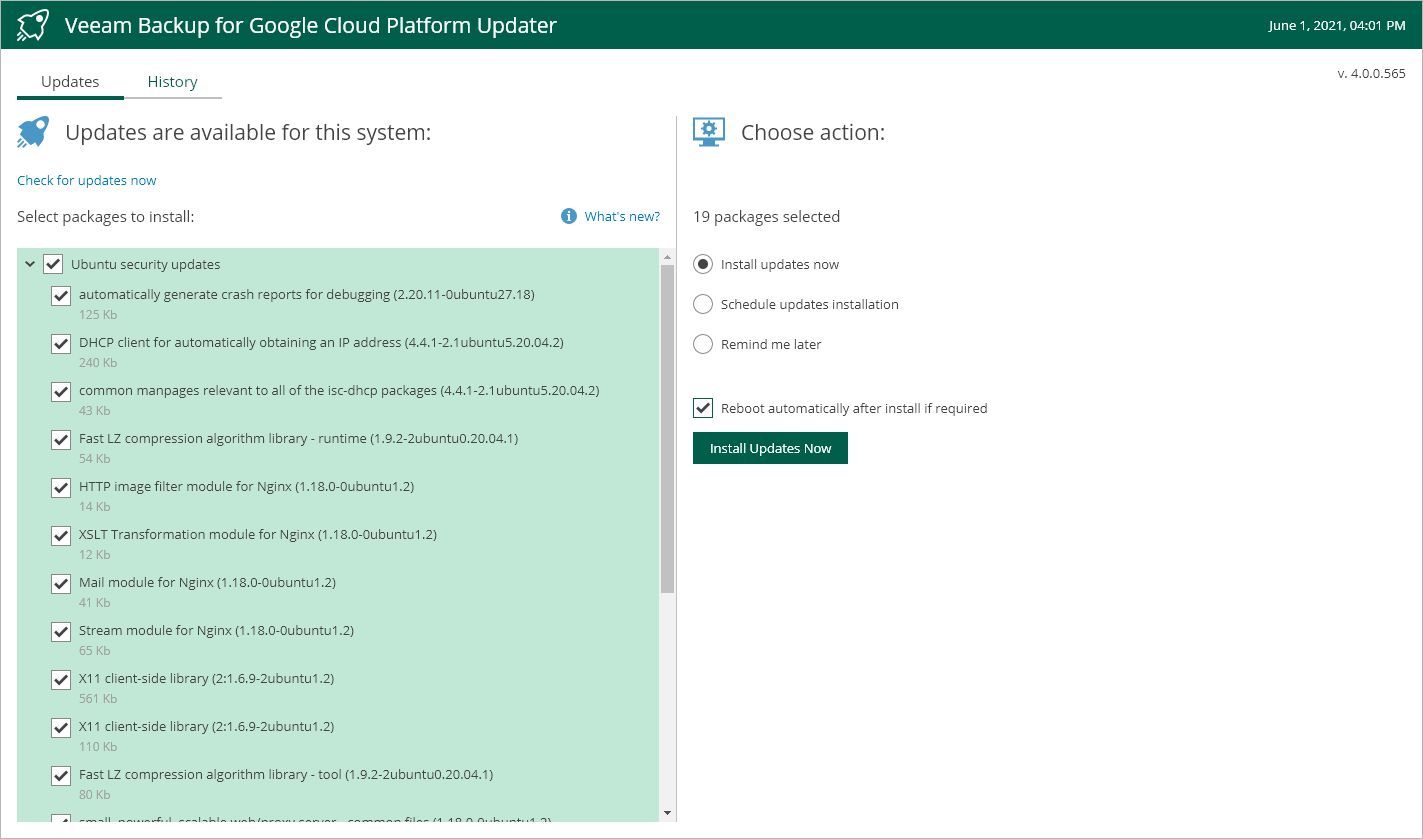Uncheck DHCP client package checkbox
Screen dimensions: 1423x839
(x=61, y=344)
